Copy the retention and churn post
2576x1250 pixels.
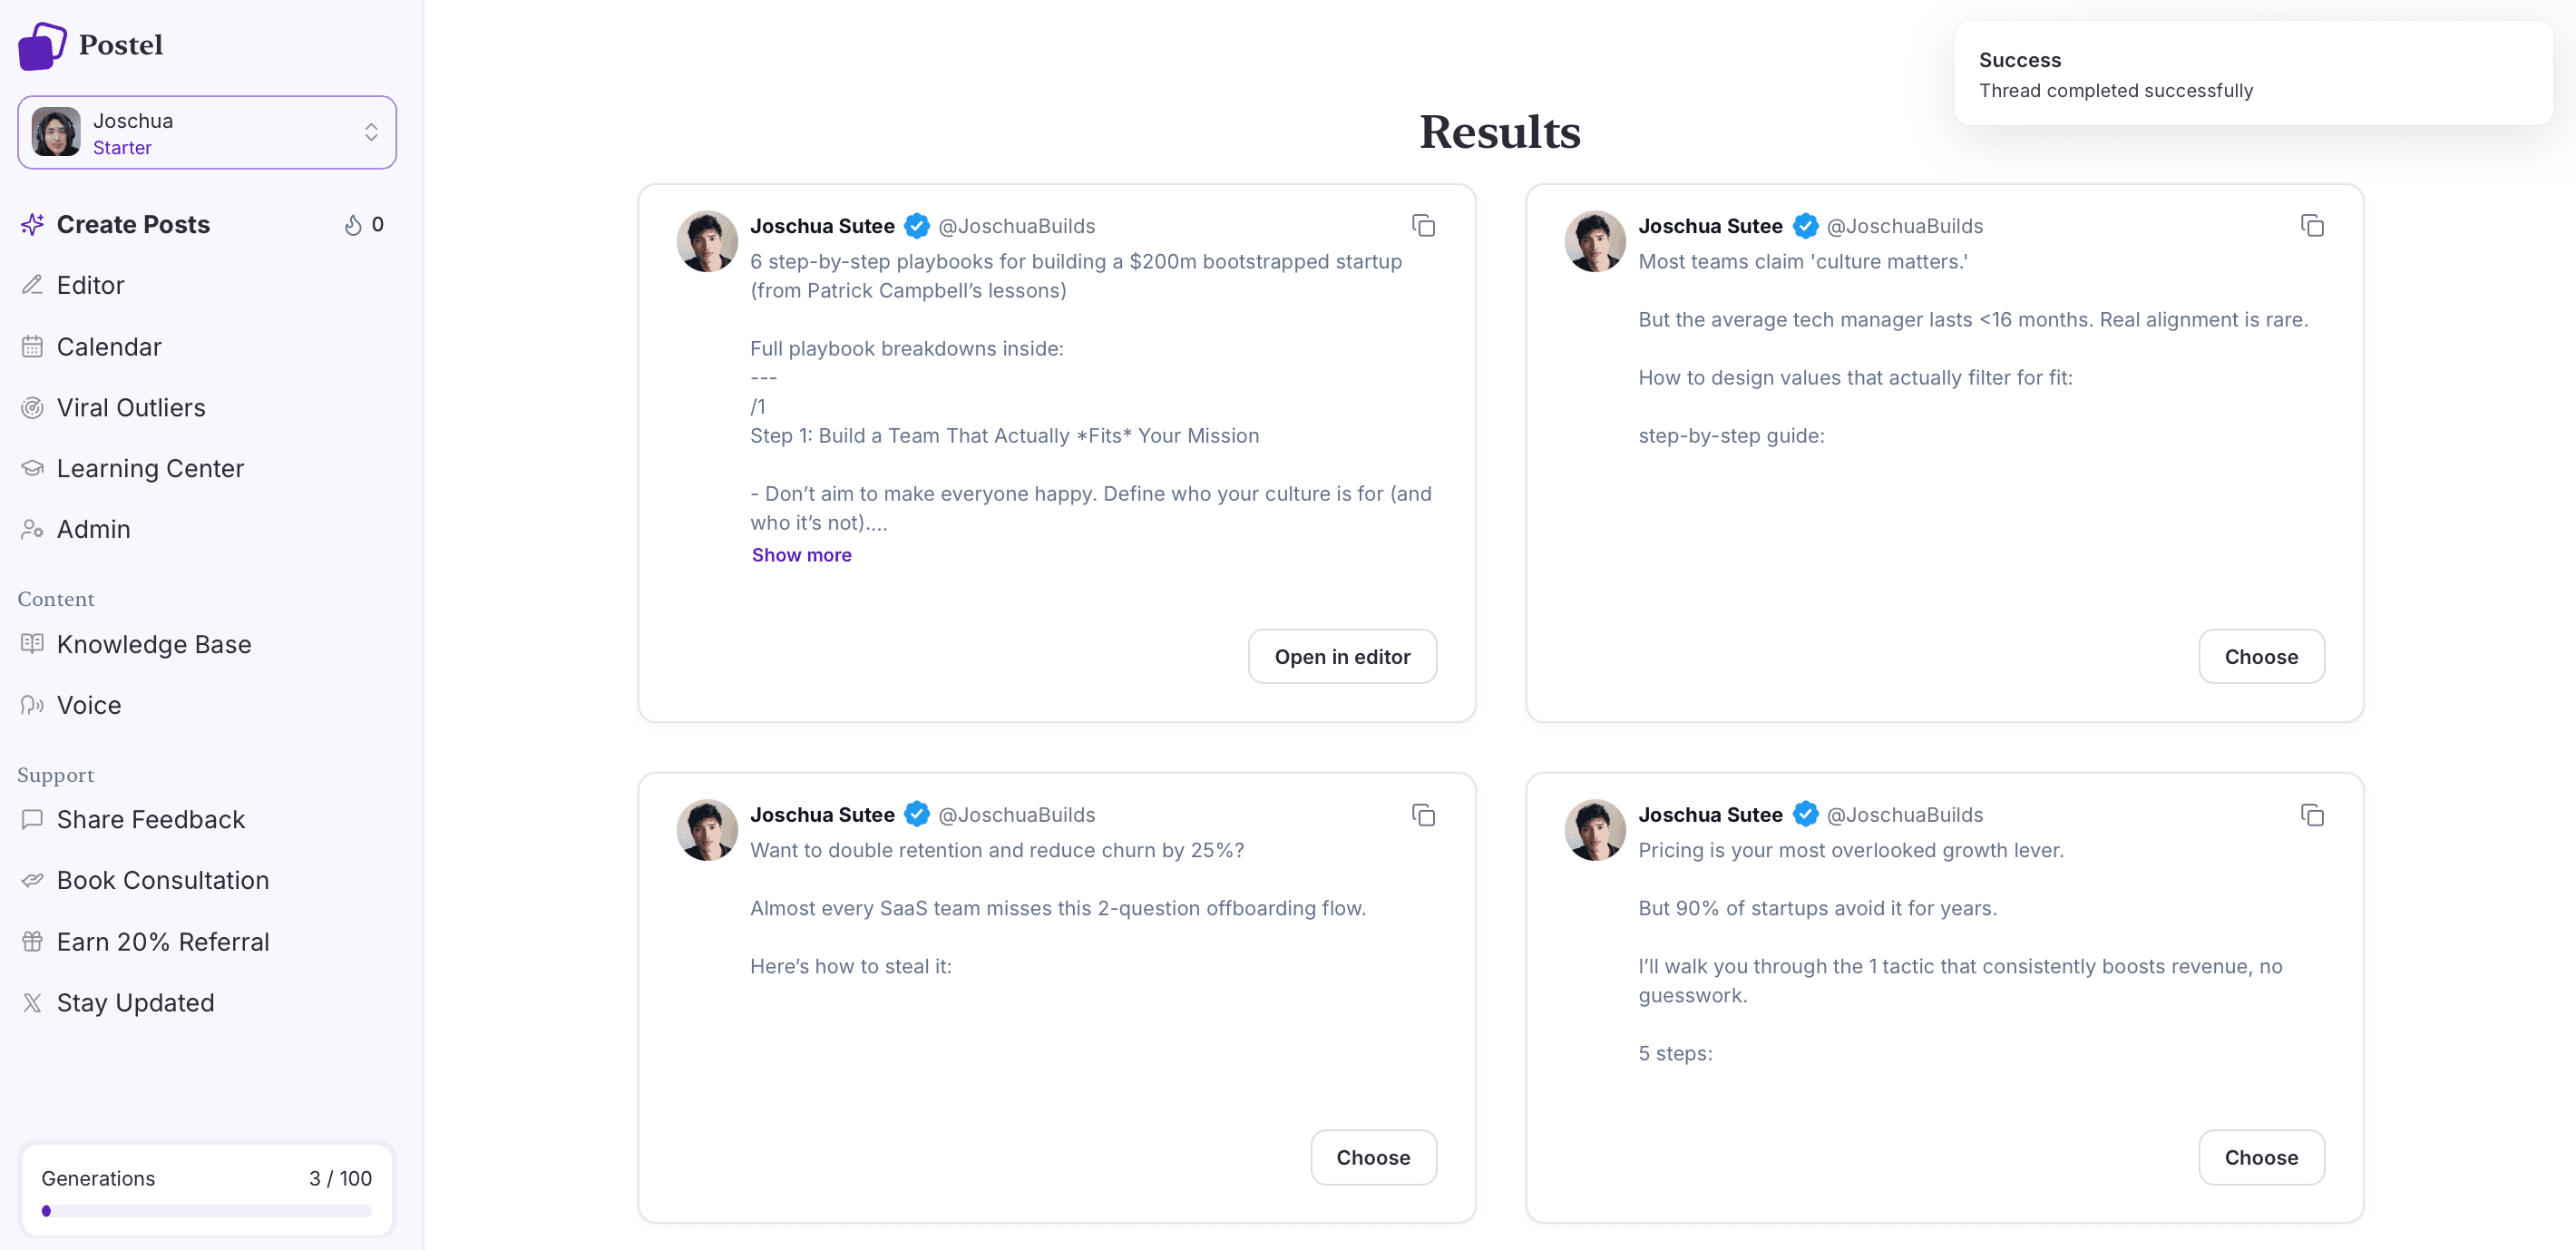point(1423,815)
